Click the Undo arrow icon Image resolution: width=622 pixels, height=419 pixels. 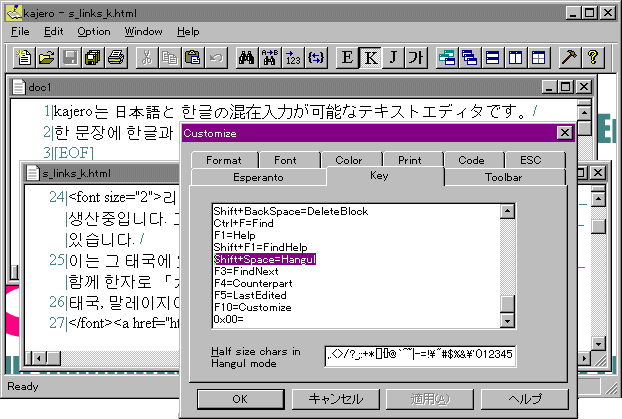click(216, 58)
